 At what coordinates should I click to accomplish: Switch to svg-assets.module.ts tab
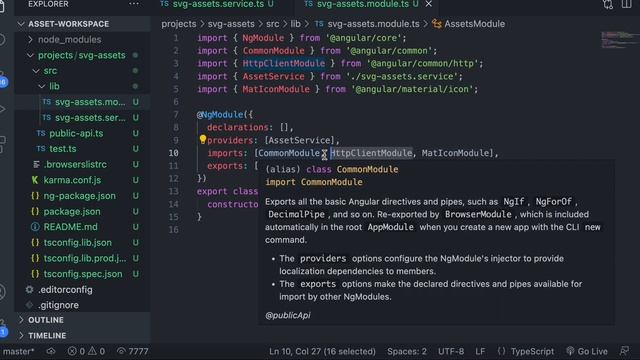[362, 4]
